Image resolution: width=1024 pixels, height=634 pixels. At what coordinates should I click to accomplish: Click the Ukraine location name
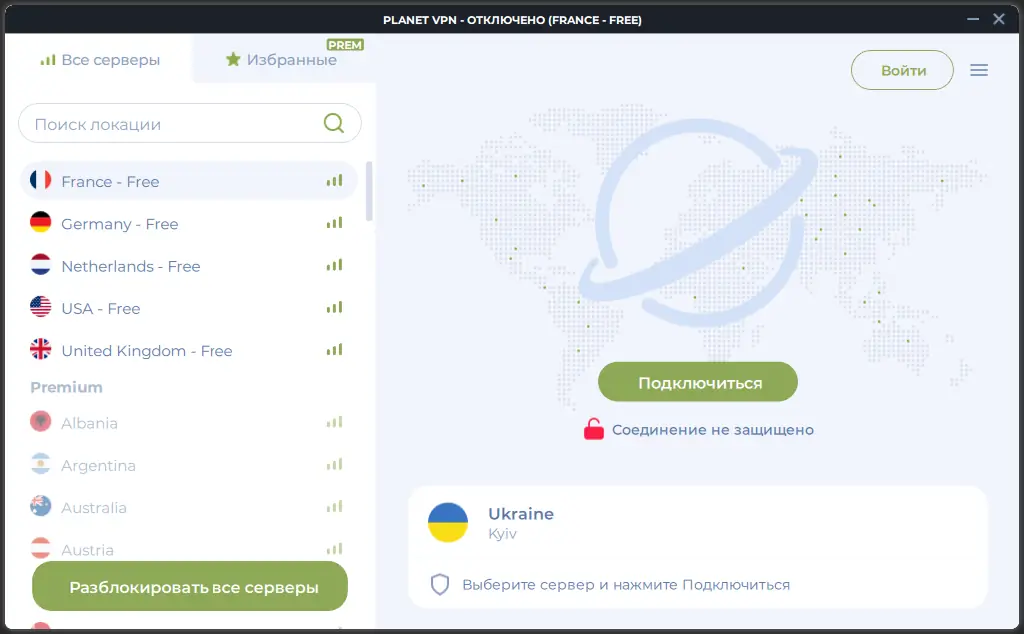520,514
